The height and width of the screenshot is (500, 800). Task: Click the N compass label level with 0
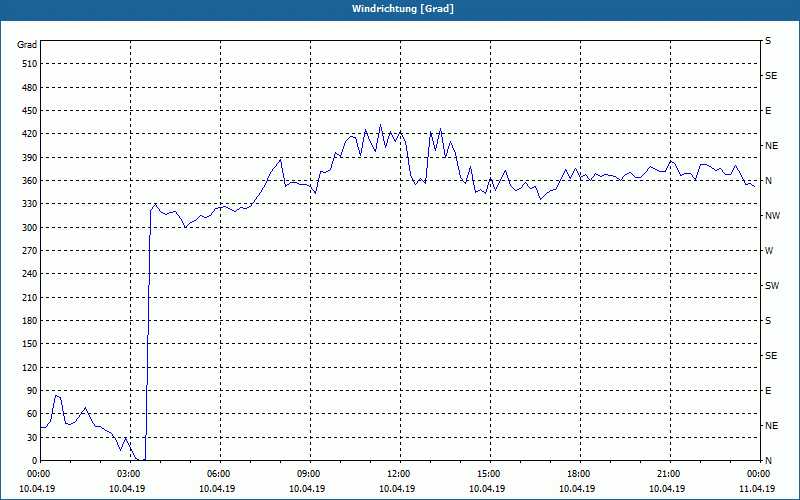pyautogui.click(x=769, y=461)
